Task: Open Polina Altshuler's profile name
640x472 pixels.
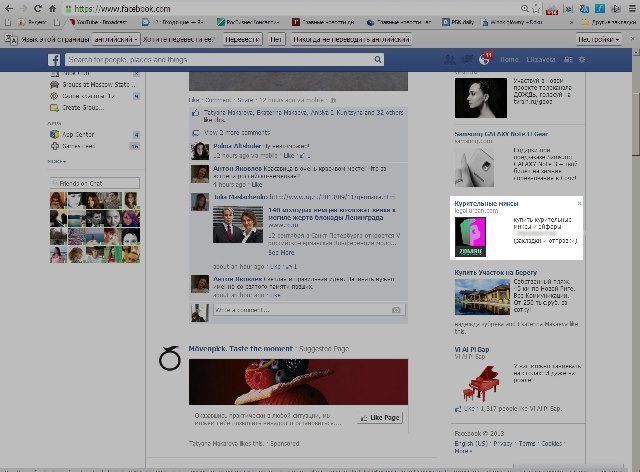Action: click(x=237, y=146)
